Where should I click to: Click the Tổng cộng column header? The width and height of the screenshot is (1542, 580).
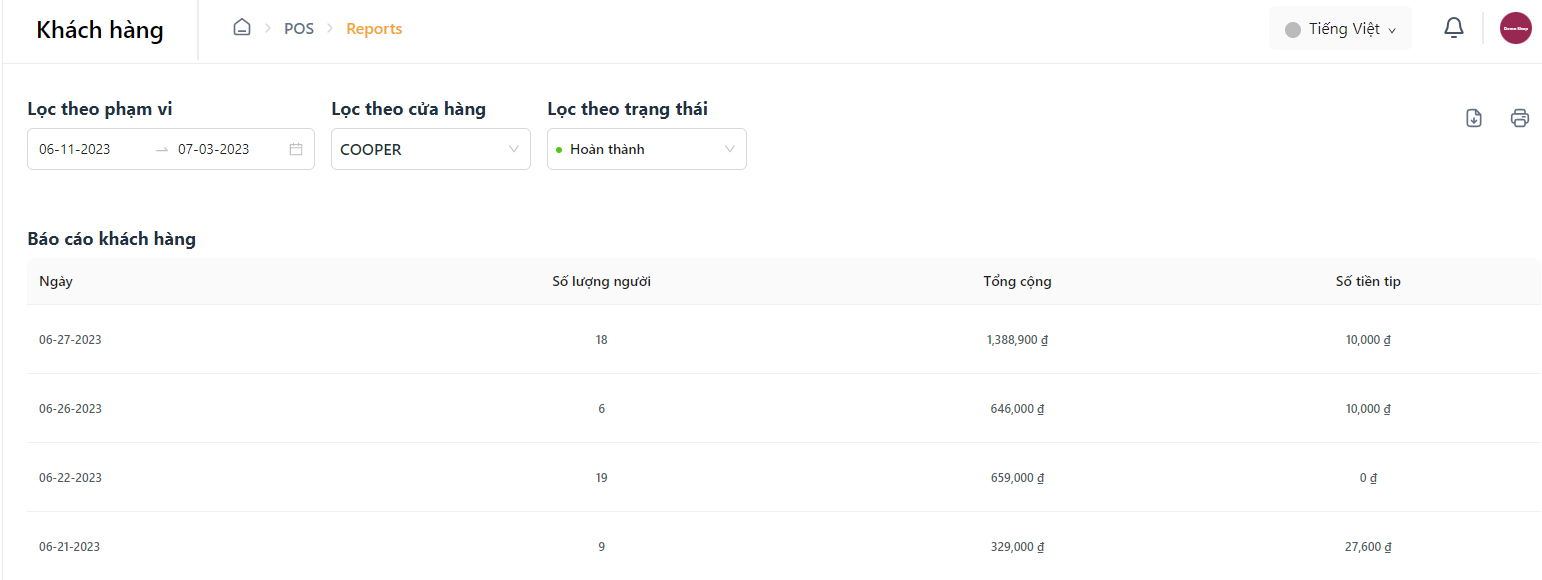coord(1017,281)
